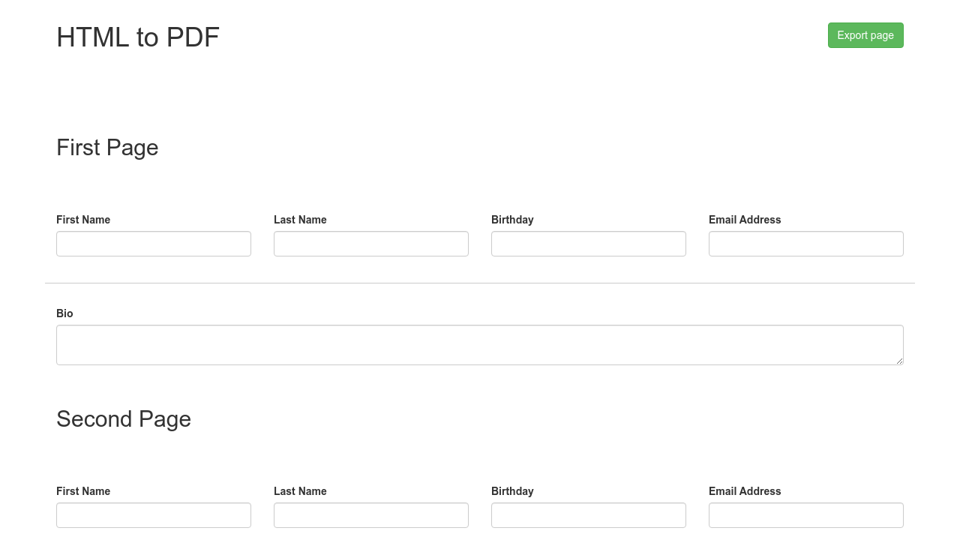
Task: Click the First Name label in First Page
Action: (x=83, y=220)
